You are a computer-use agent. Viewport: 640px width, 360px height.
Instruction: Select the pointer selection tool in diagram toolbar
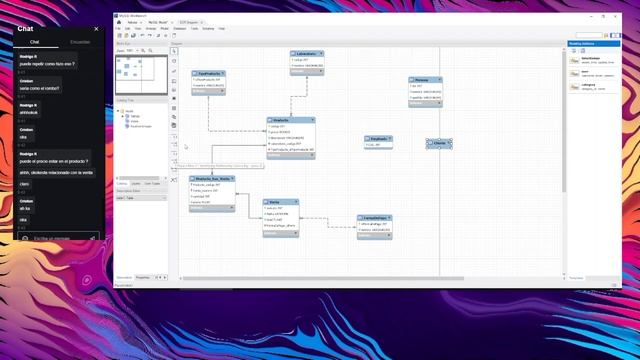pos(174,51)
